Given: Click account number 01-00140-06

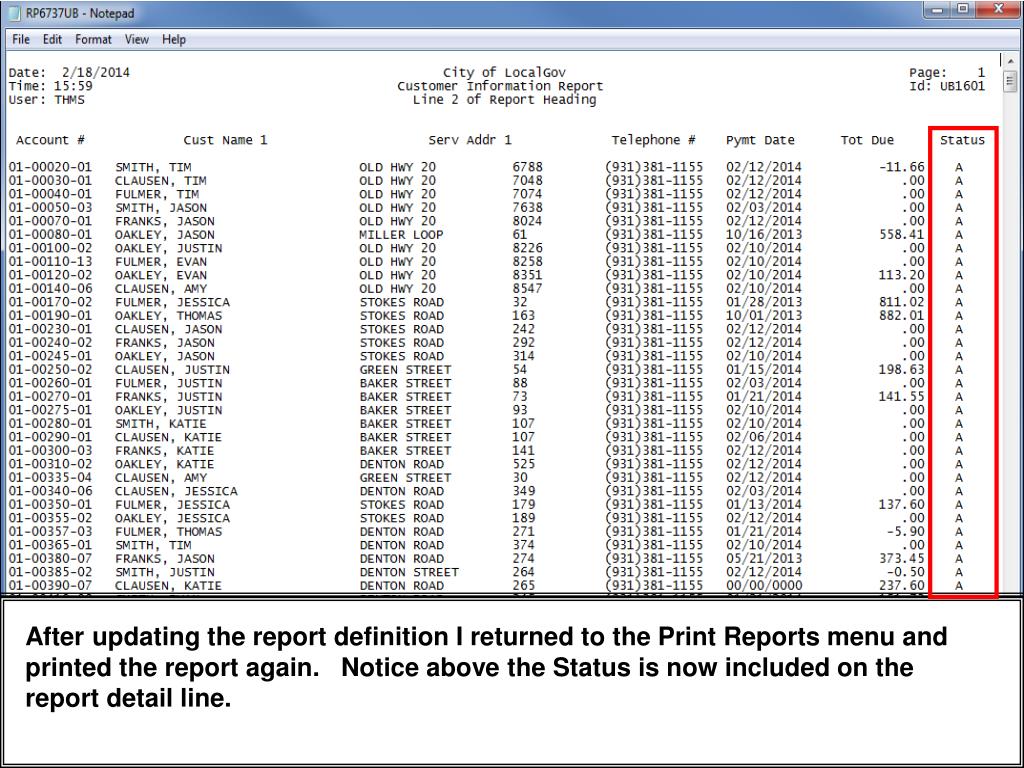Looking at the screenshot, I should coord(50,289).
